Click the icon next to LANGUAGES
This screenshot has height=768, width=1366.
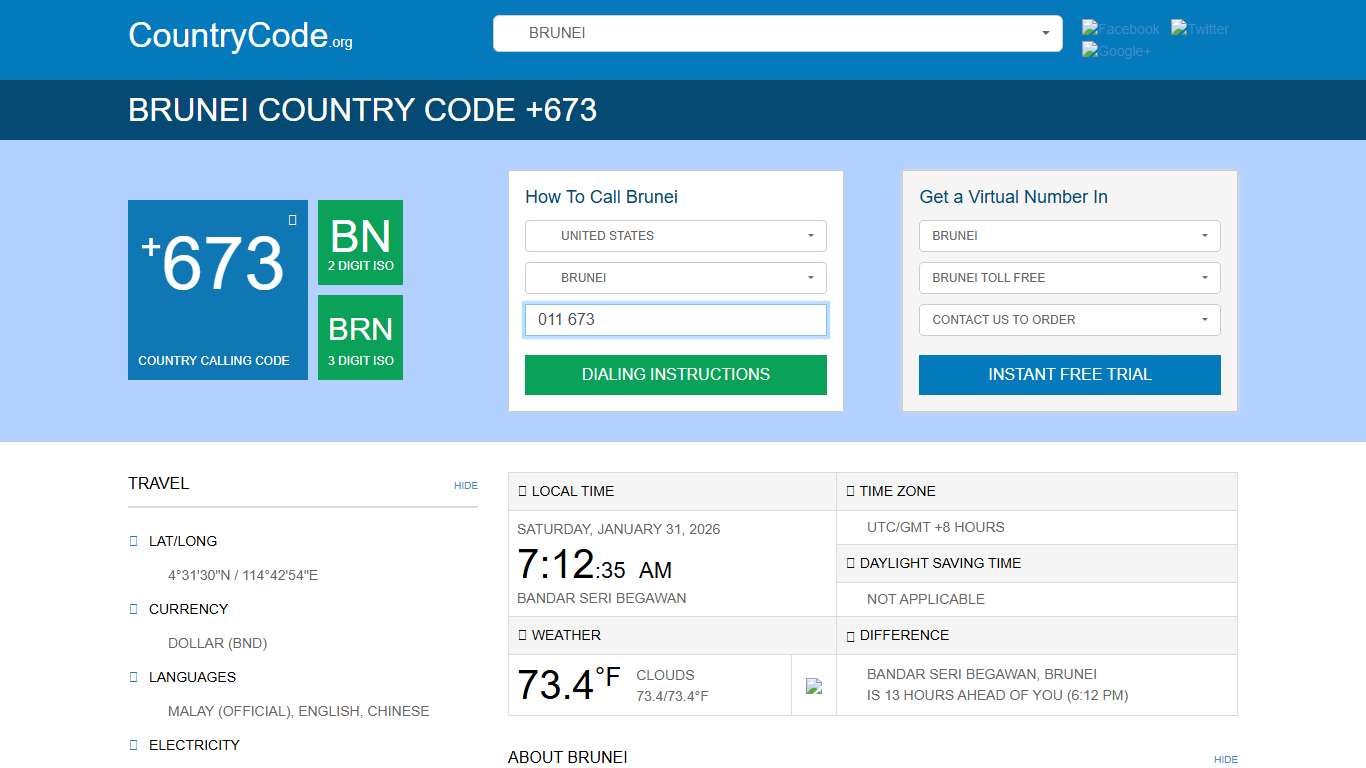pos(133,677)
